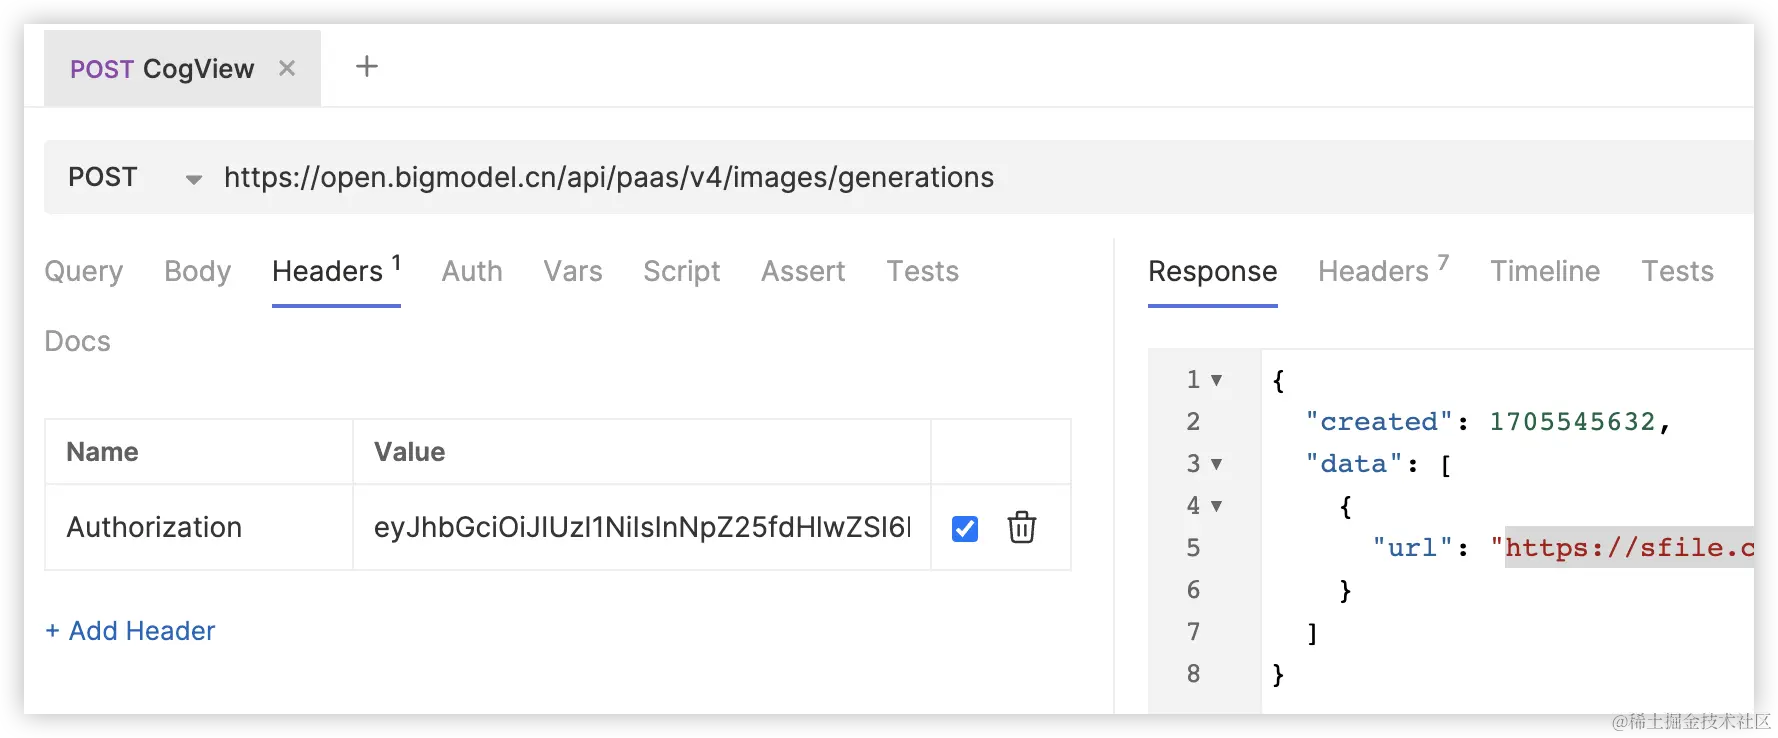Select the Auth tab
The image size is (1778, 738).
coord(472,271)
